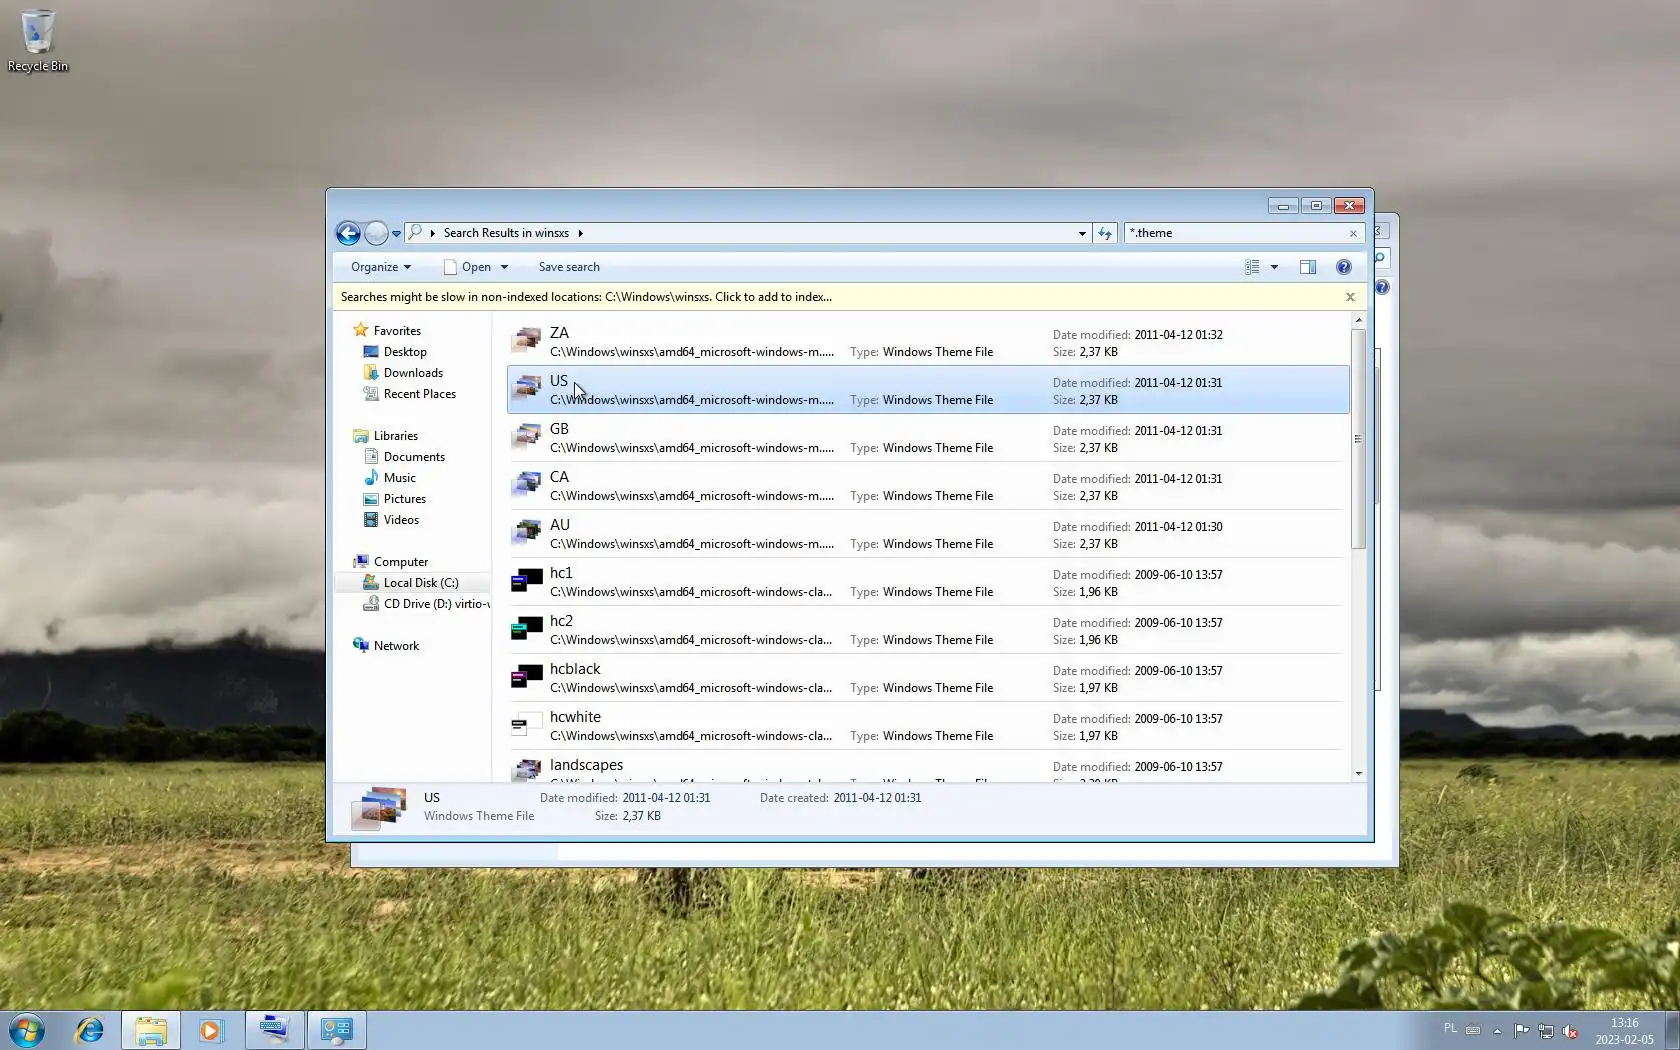Launch Windows Media Player from taskbar
This screenshot has width=1680, height=1050.
[x=211, y=1030]
